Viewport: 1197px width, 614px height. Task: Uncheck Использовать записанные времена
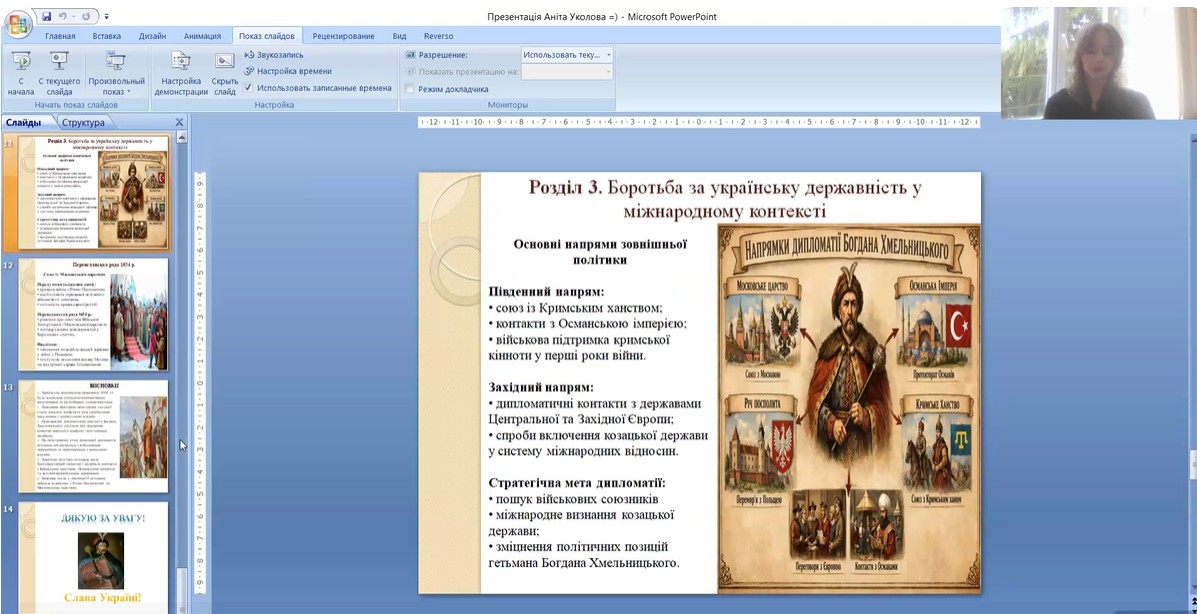coord(249,88)
